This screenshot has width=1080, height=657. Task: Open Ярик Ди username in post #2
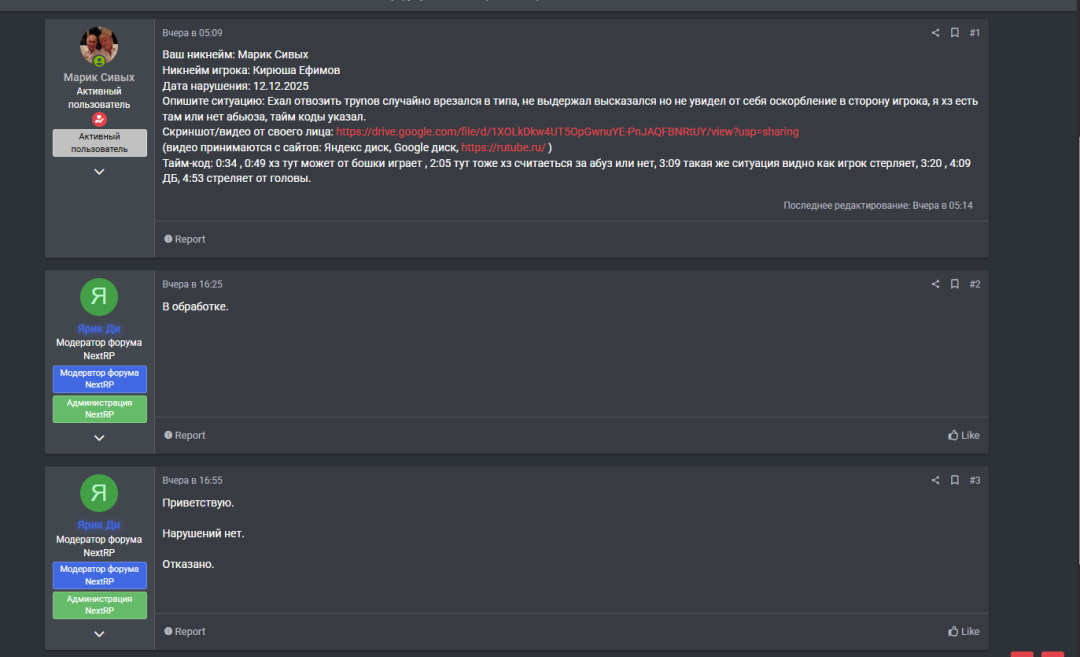pyautogui.click(x=99, y=328)
